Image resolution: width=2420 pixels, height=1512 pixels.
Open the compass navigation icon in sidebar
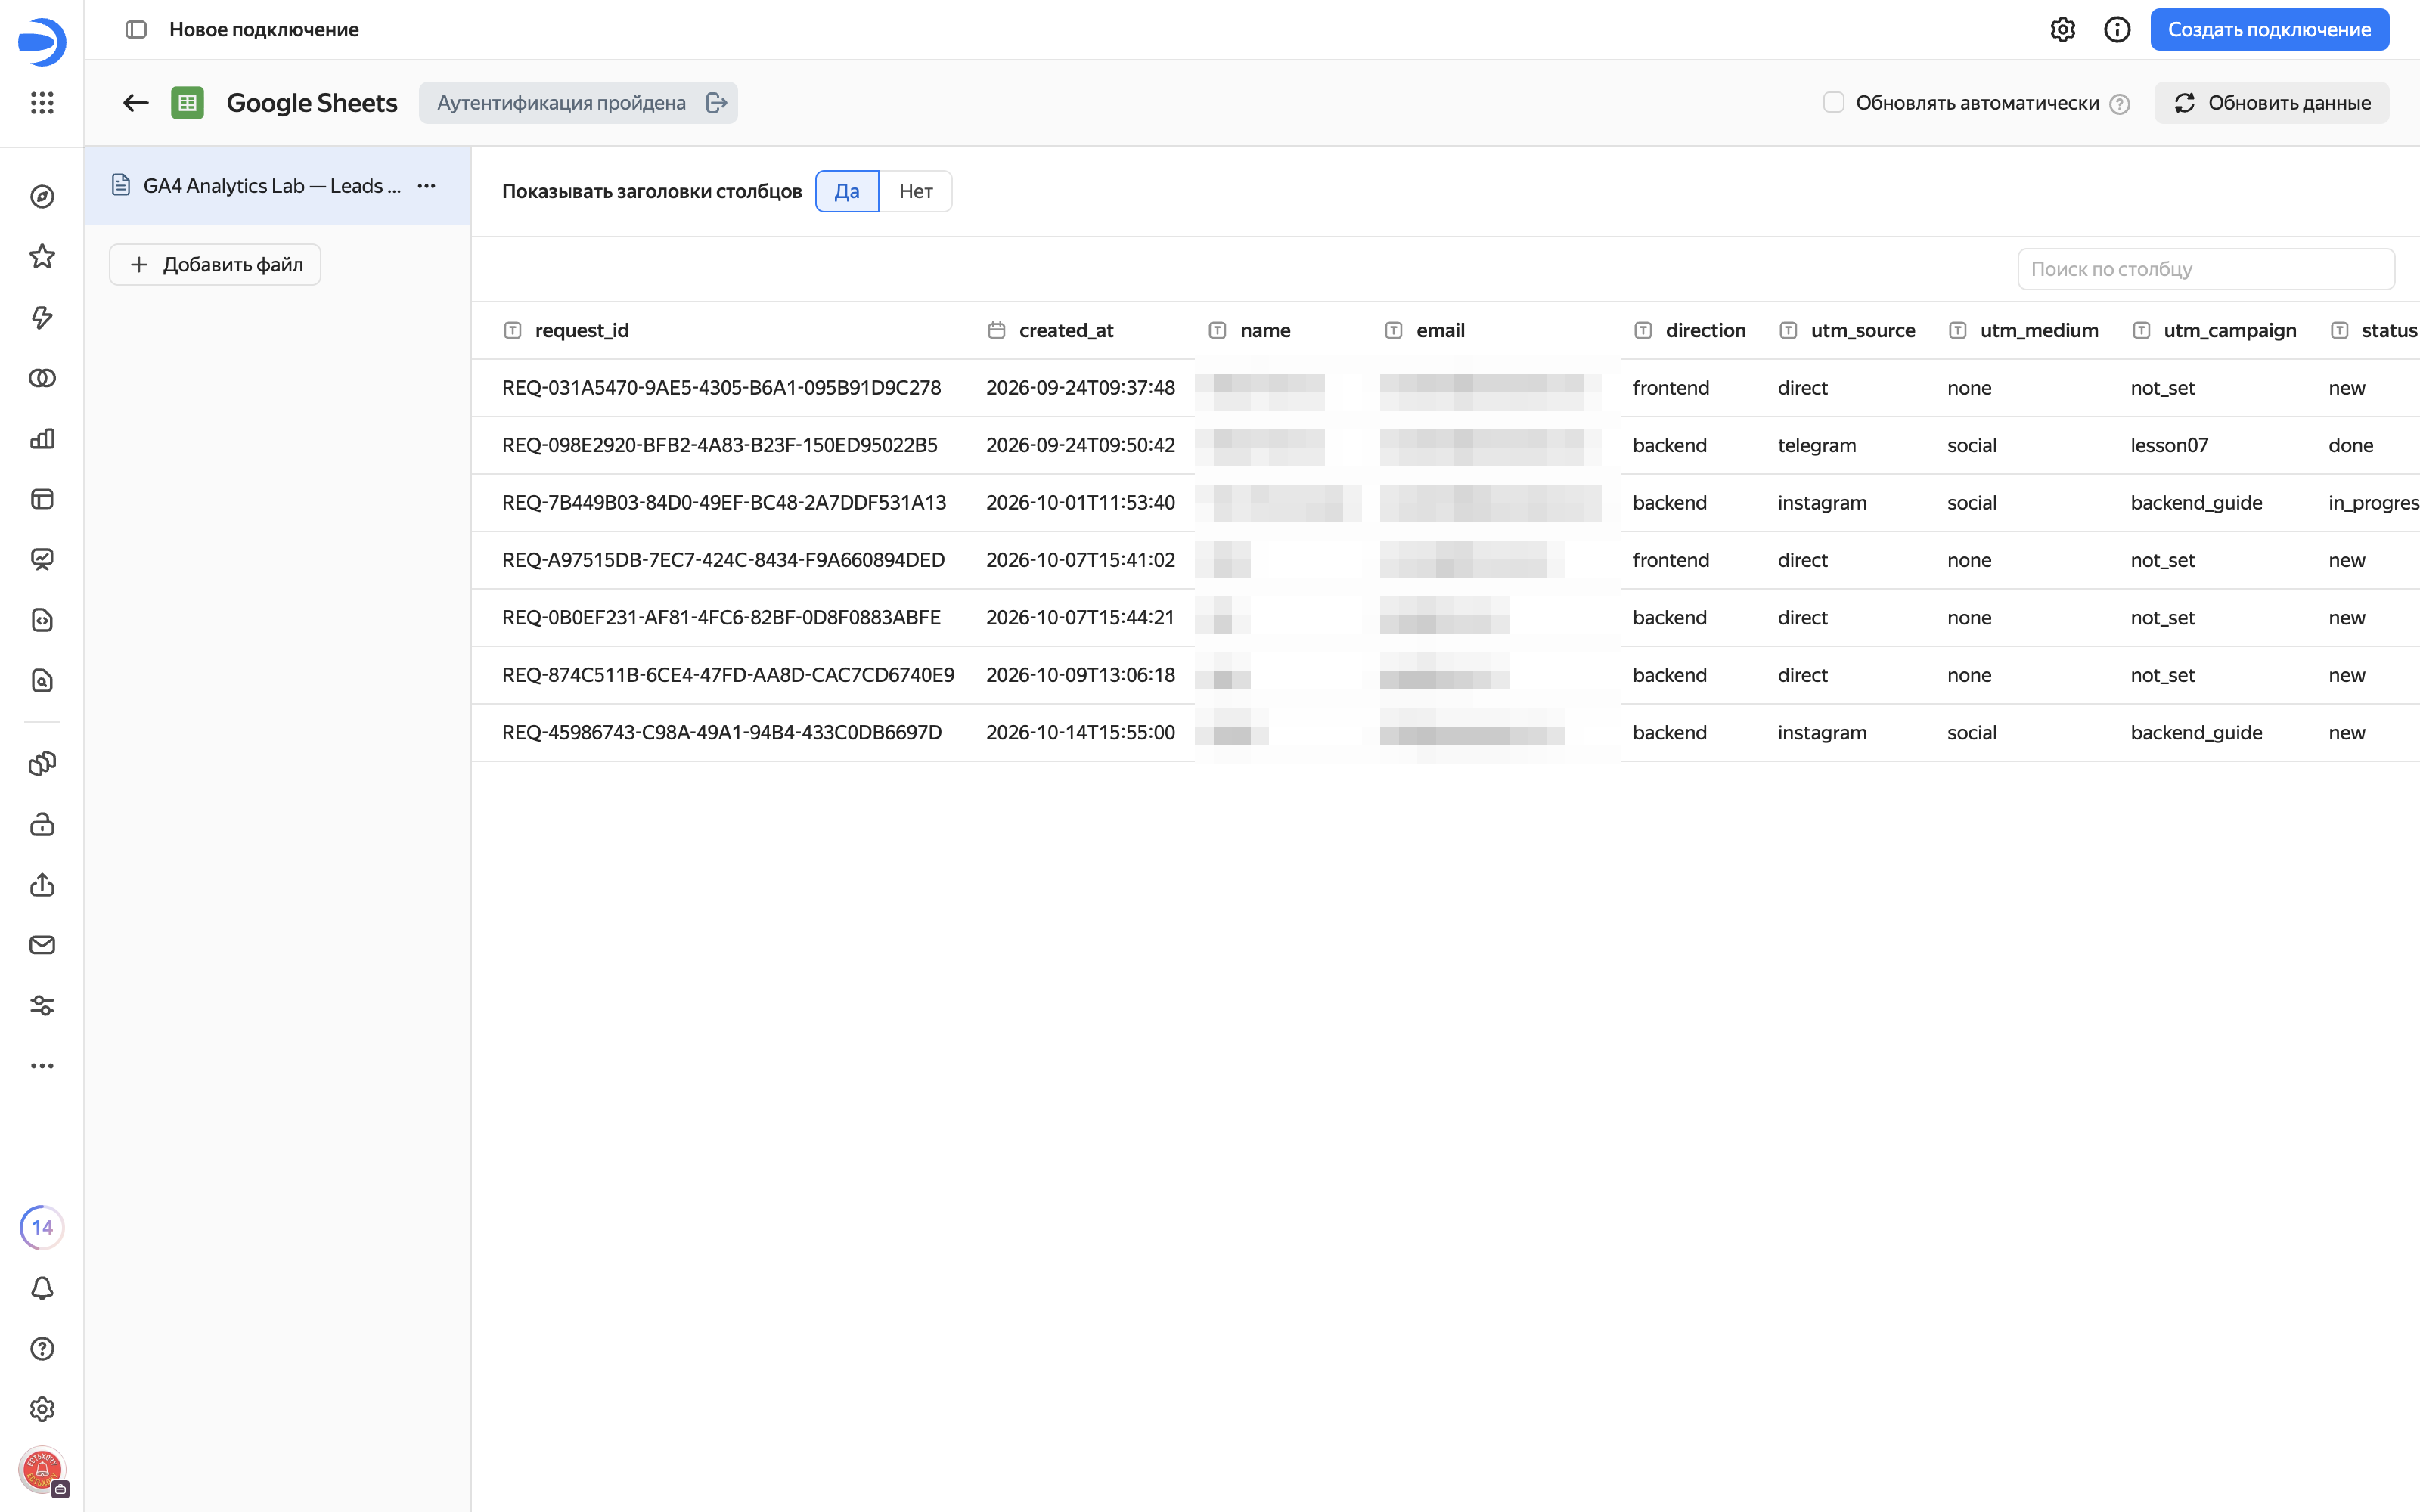tap(42, 197)
